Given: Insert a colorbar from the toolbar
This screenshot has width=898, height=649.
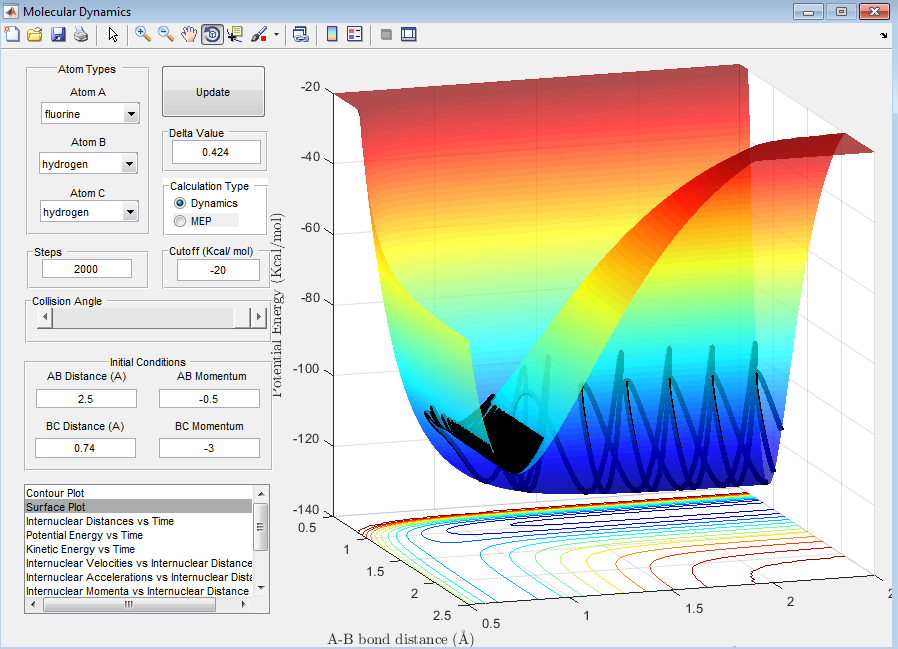Looking at the screenshot, I should [x=332, y=34].
